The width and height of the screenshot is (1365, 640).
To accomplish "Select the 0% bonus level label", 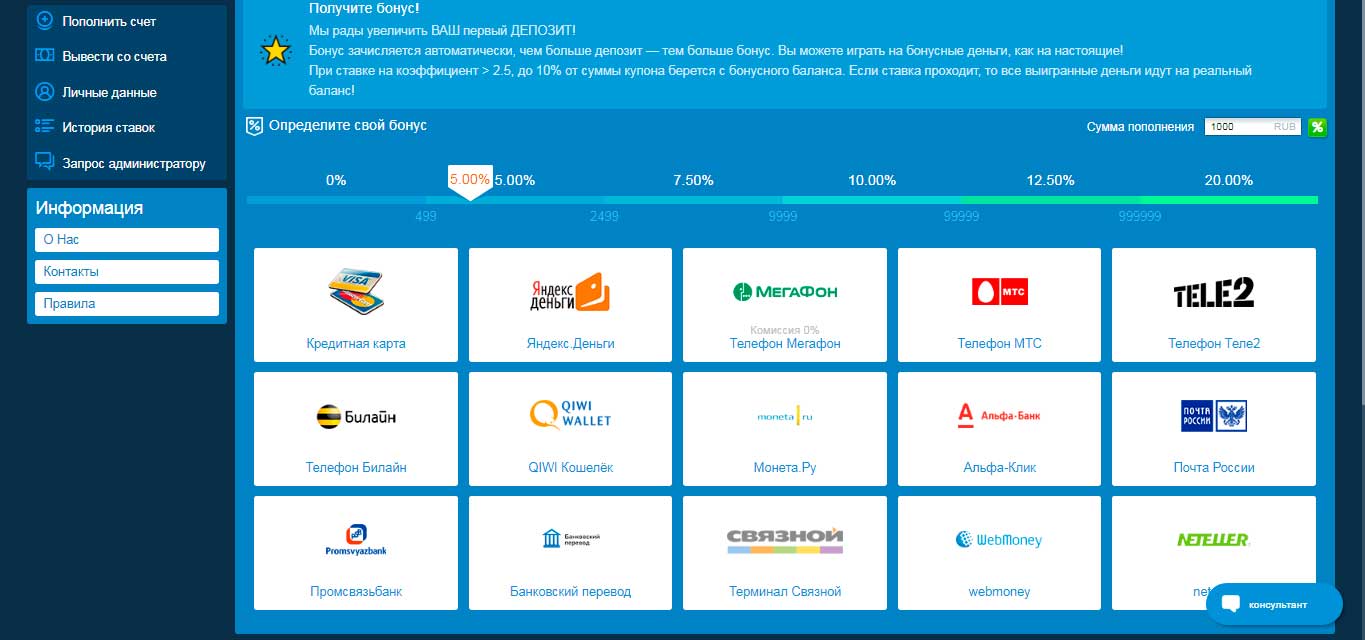I will 336,180.
